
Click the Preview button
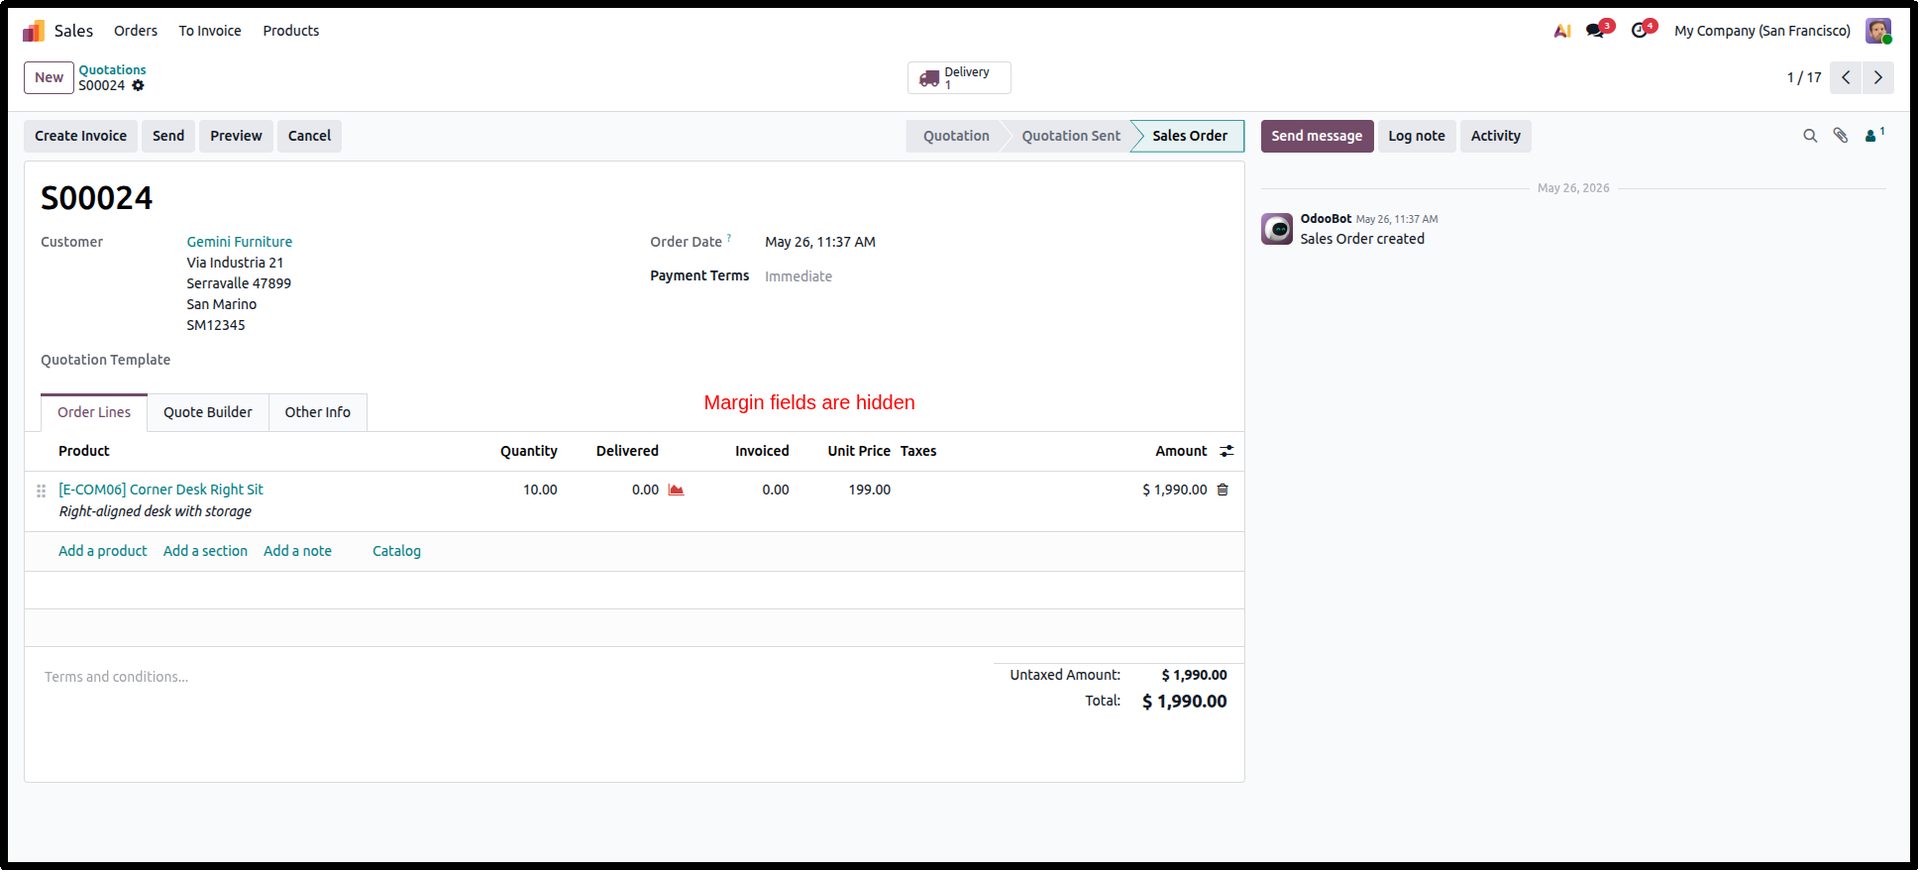[x=236, y=136]
